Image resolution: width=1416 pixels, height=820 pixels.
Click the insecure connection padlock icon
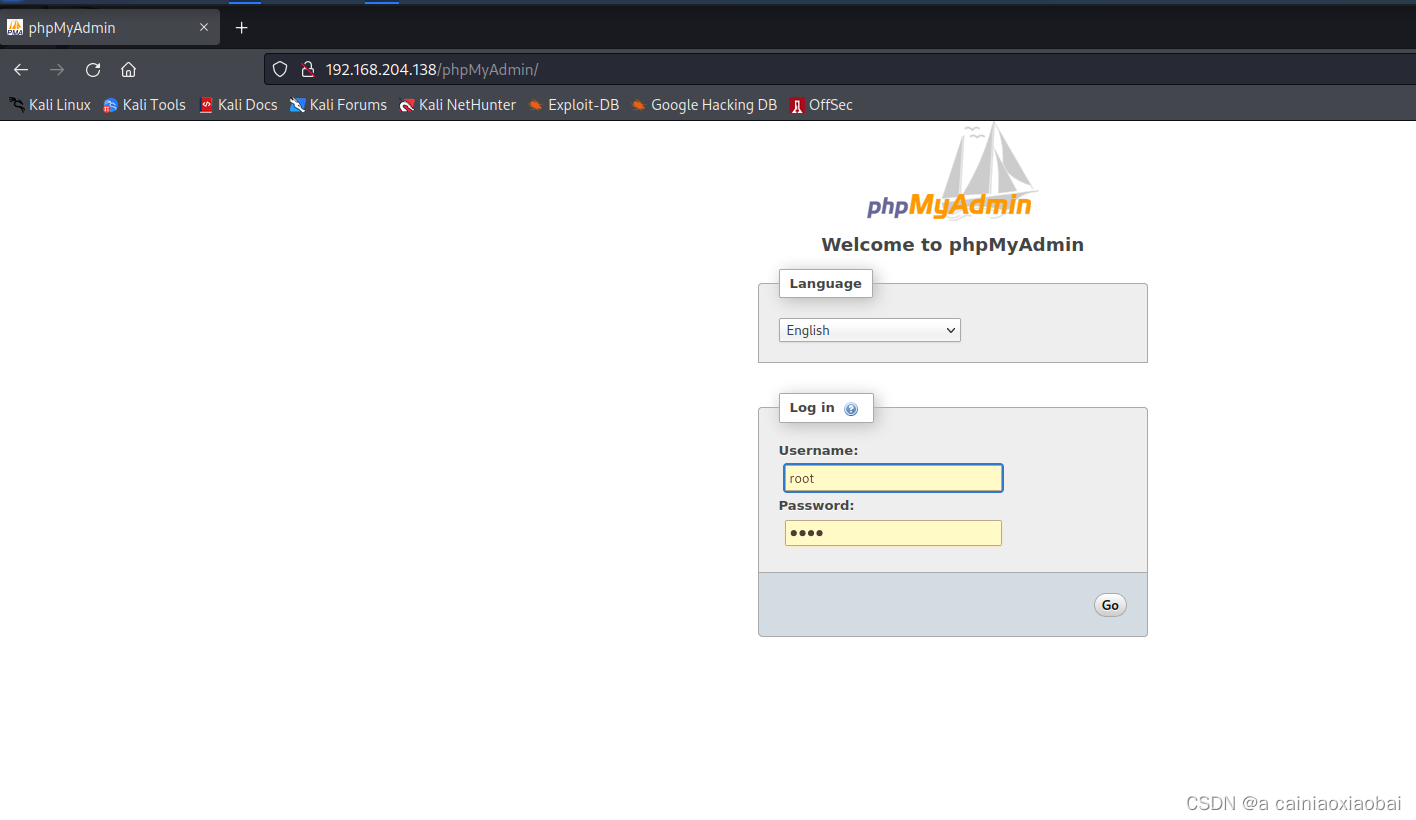point(308,70)
